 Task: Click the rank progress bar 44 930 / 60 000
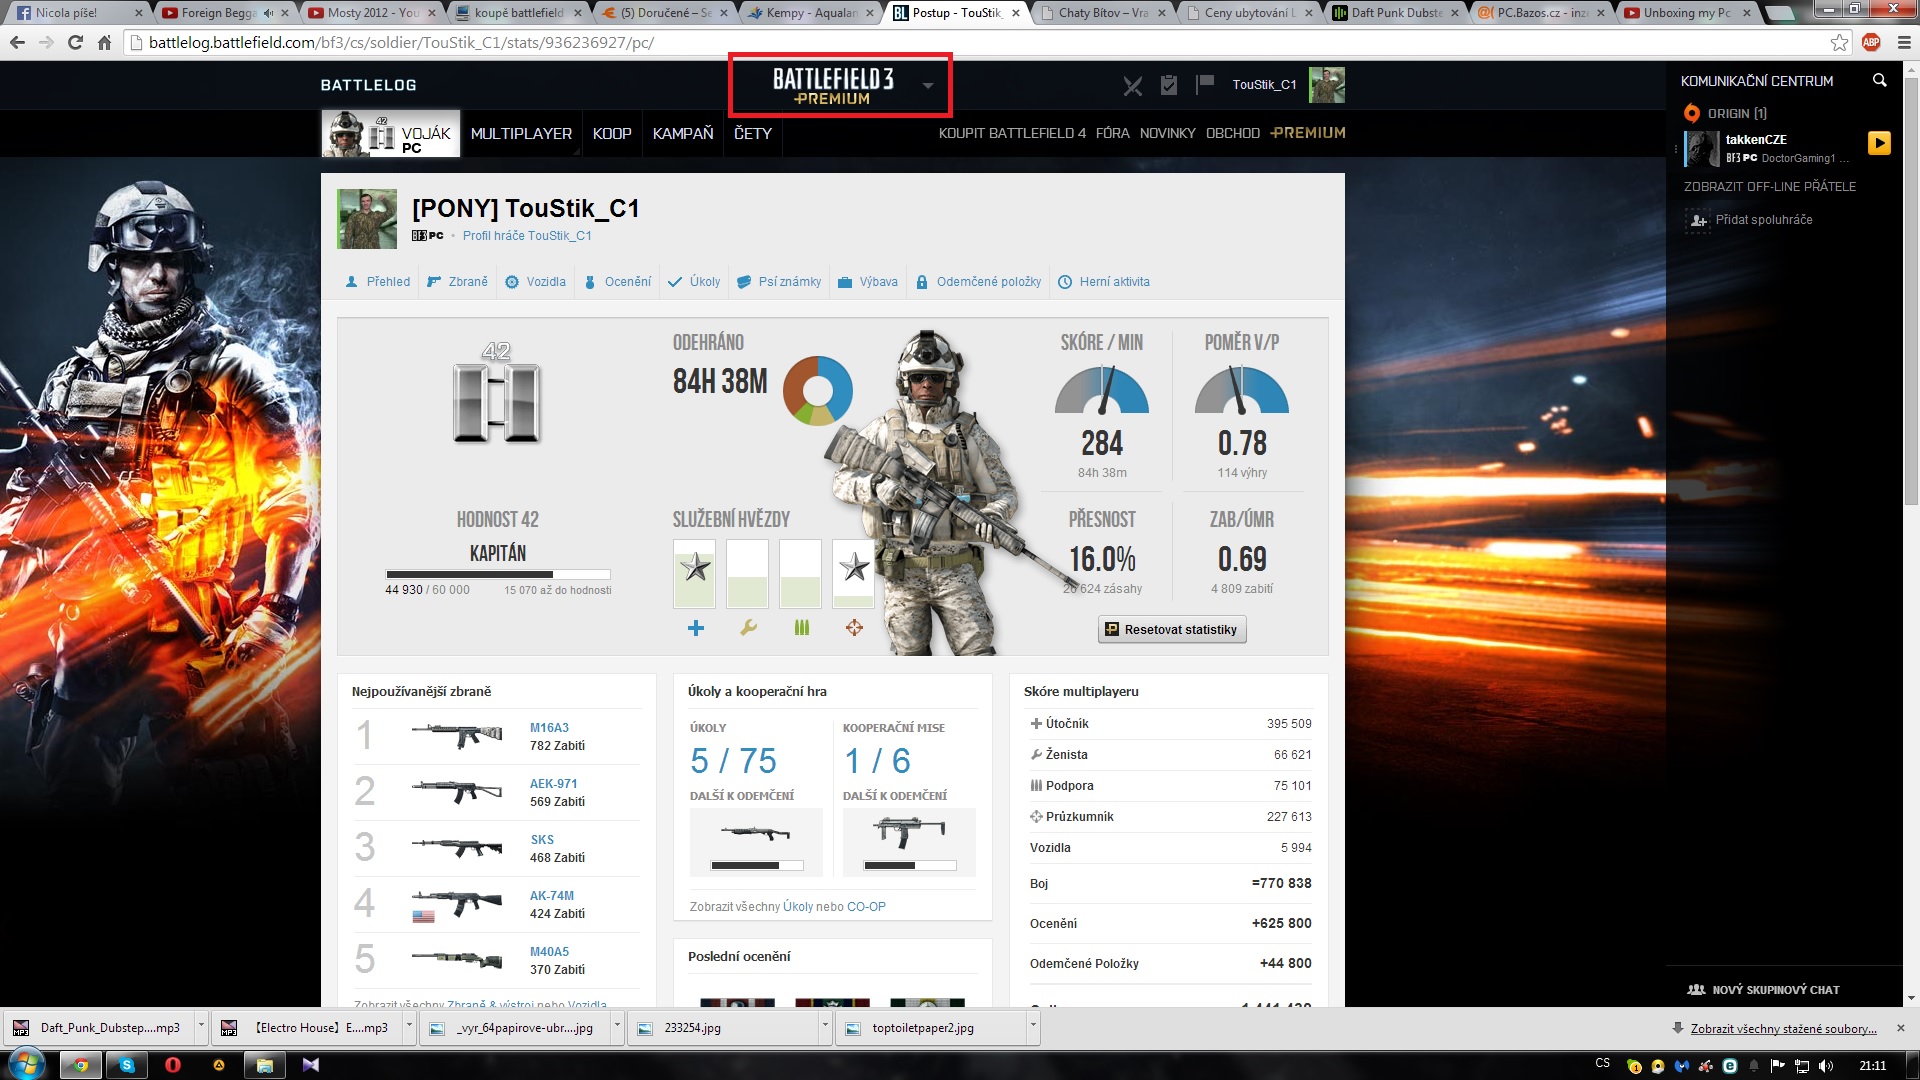tap(498, 575)
